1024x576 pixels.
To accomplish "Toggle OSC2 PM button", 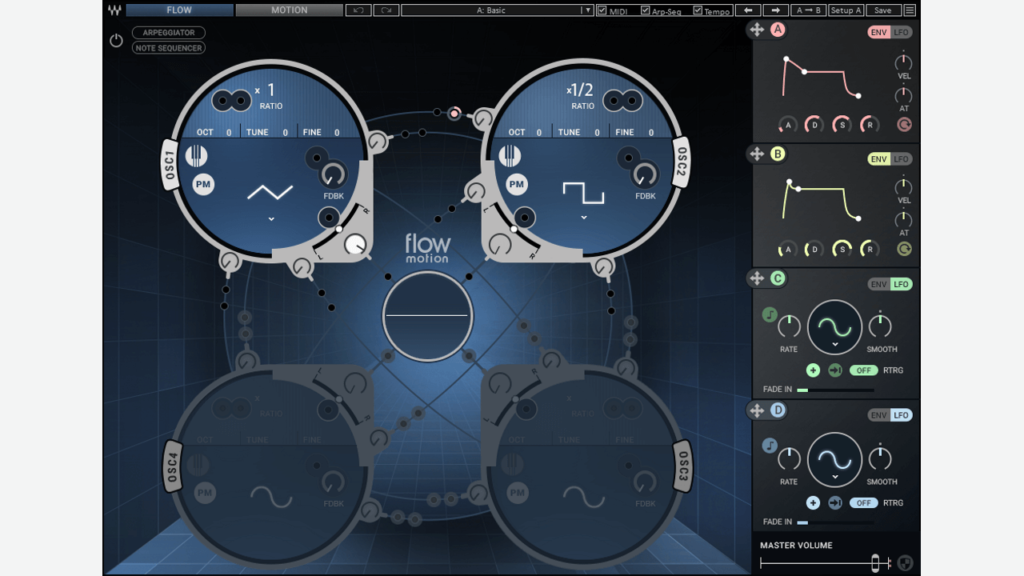I will (x=517, y=184).
